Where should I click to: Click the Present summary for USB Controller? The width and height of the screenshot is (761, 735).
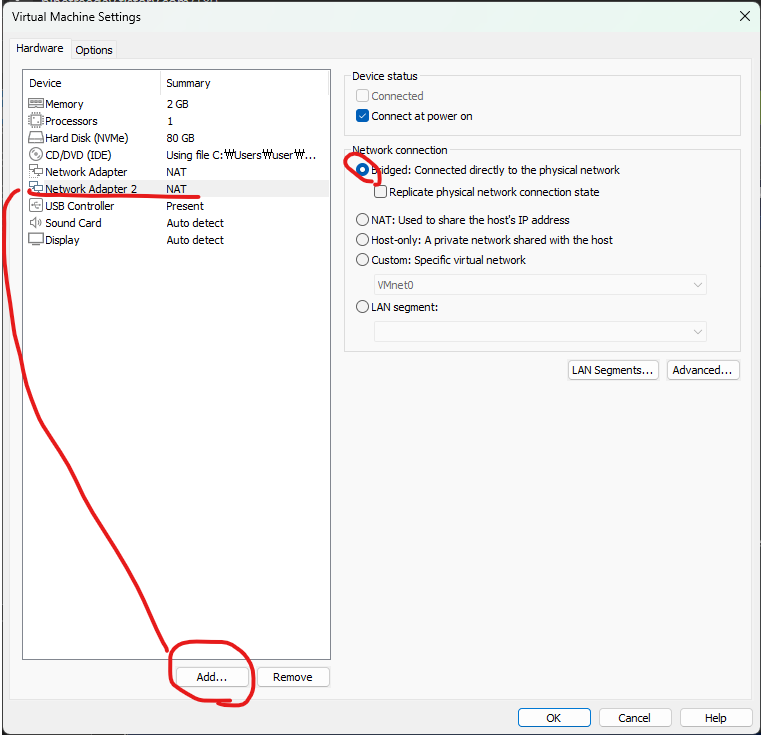pos(185,206)
